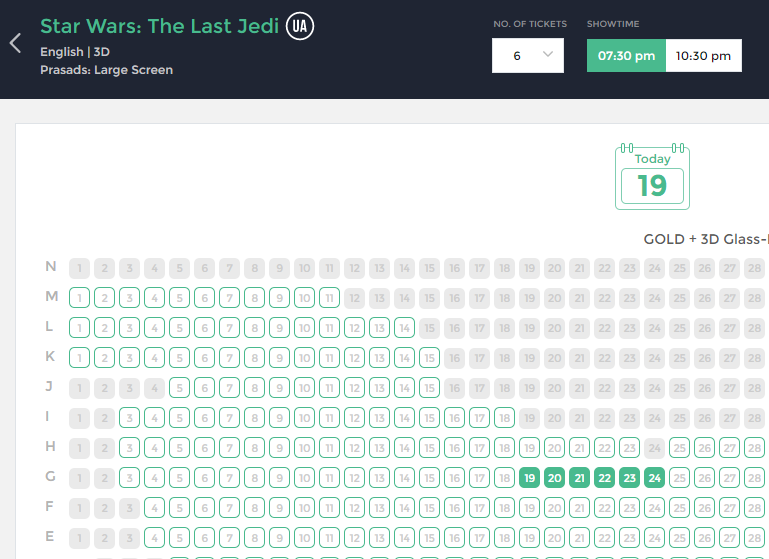Image resolution: width=769 pixels, height=559 pixels.
Task: Click the row G label
Action: [x=50, y=476]
